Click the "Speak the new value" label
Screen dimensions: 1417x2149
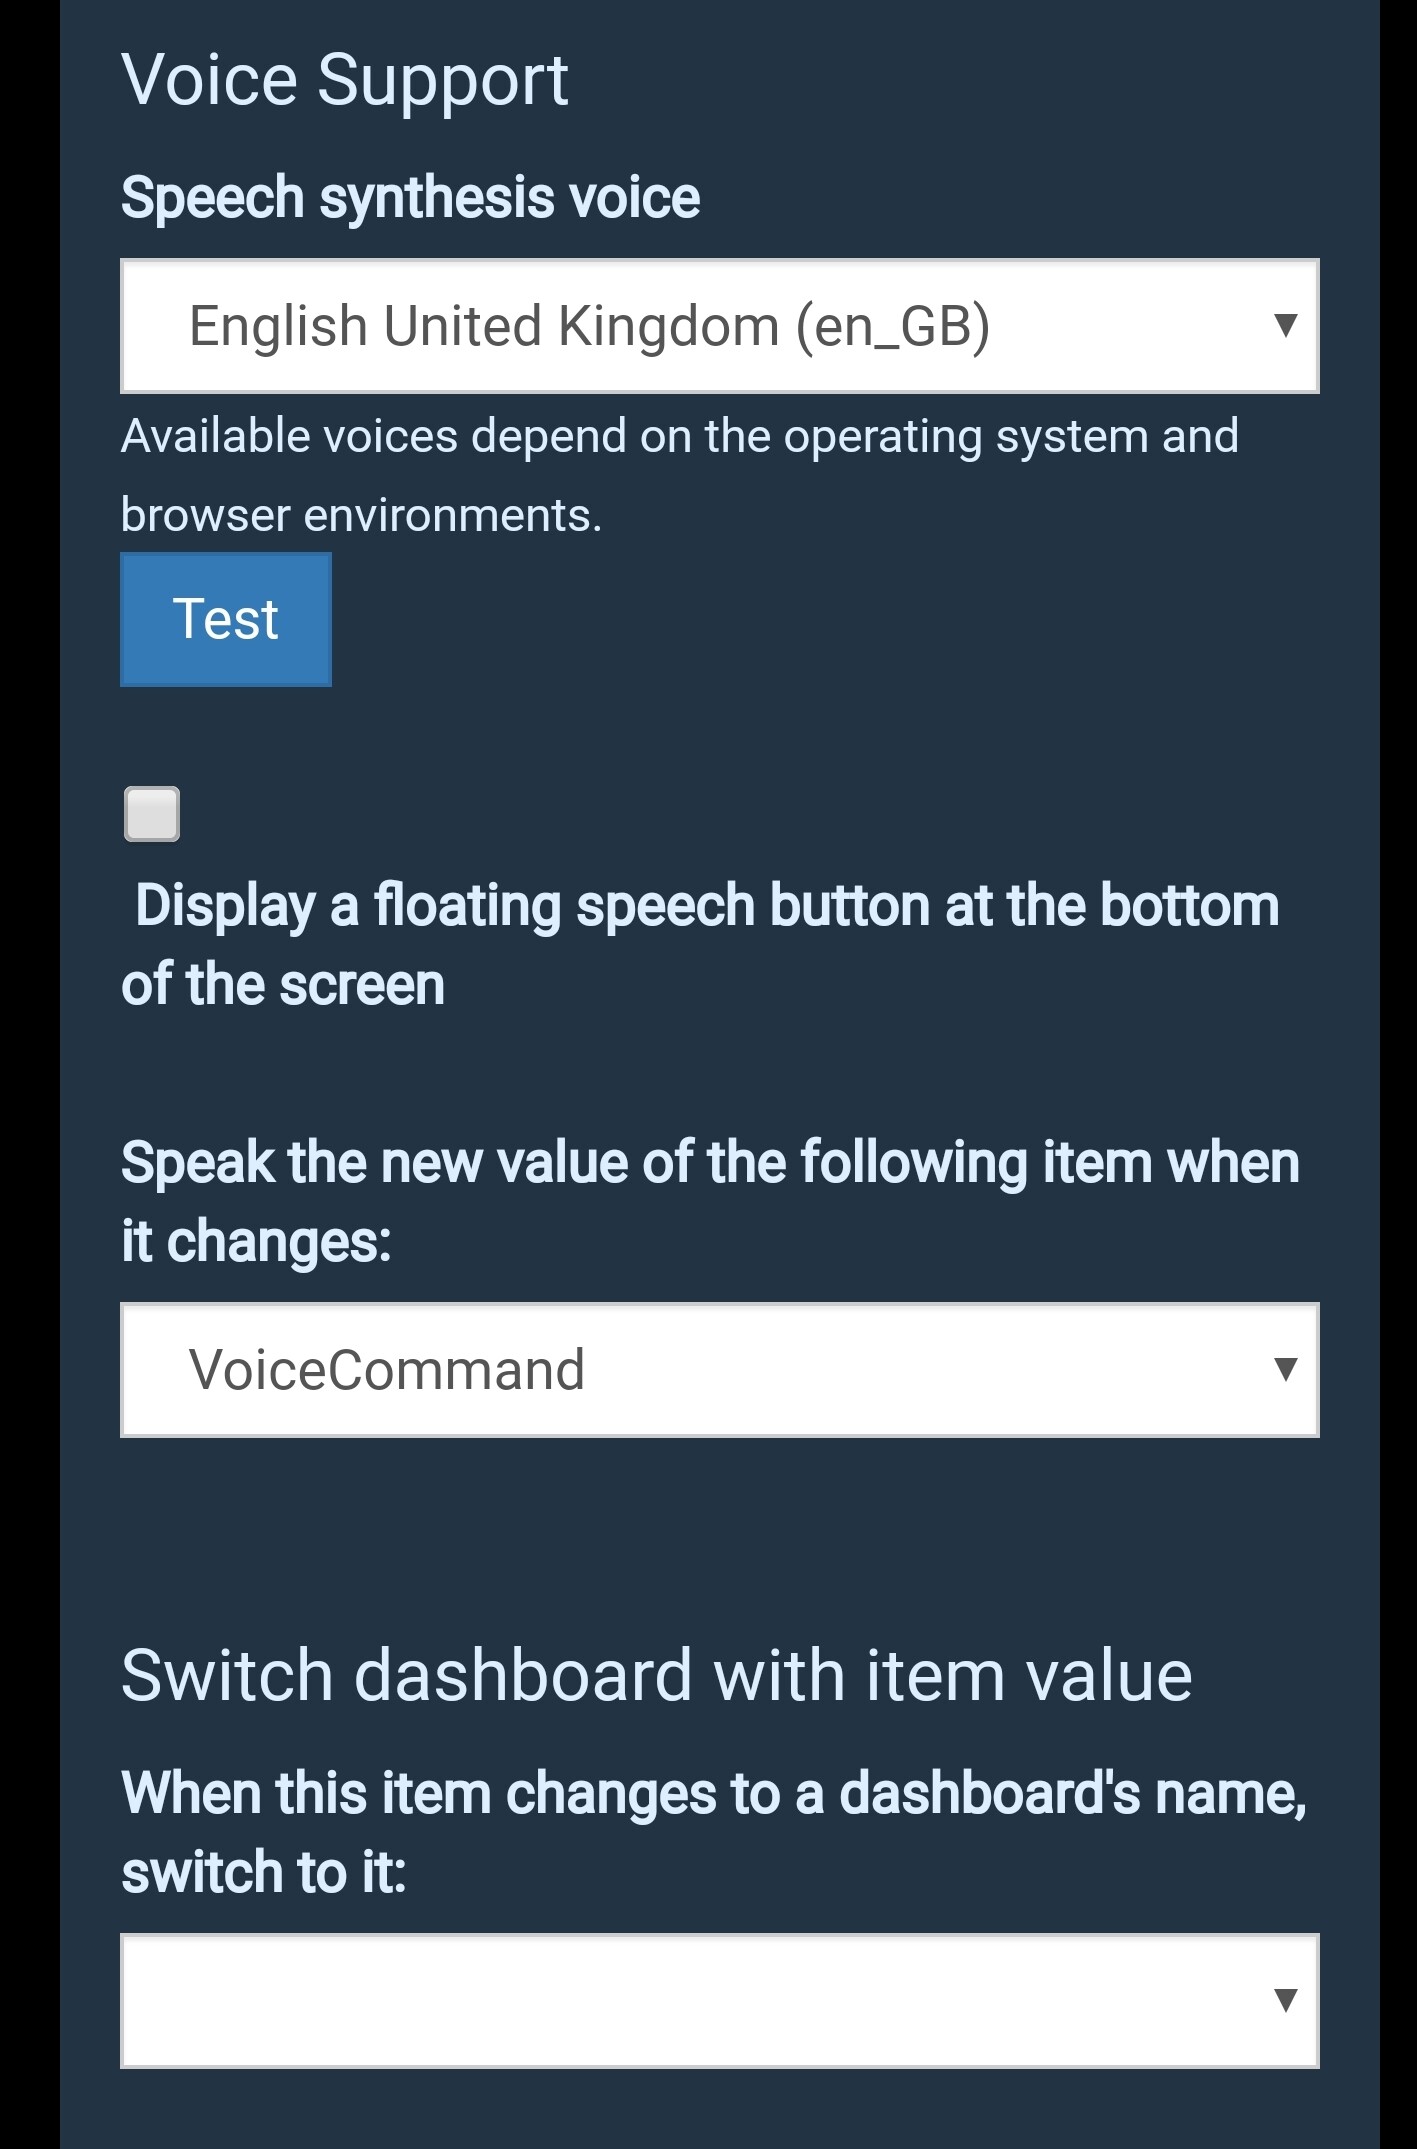(x=710, y=1163)
